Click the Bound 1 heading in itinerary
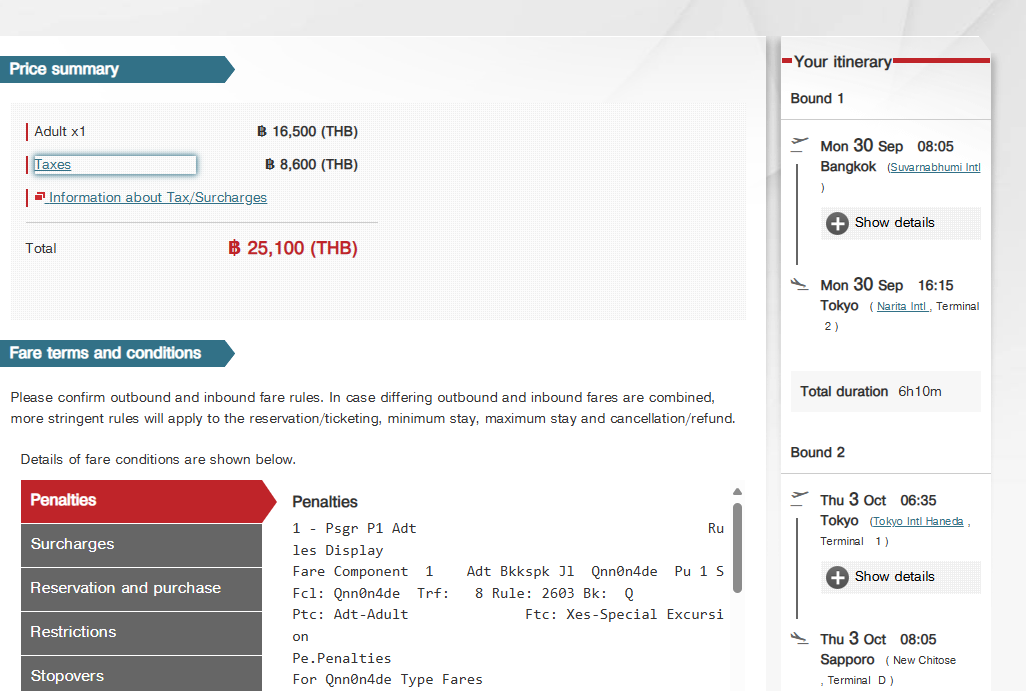Screen dimensions: 1026x691 (x=817, y=99)
